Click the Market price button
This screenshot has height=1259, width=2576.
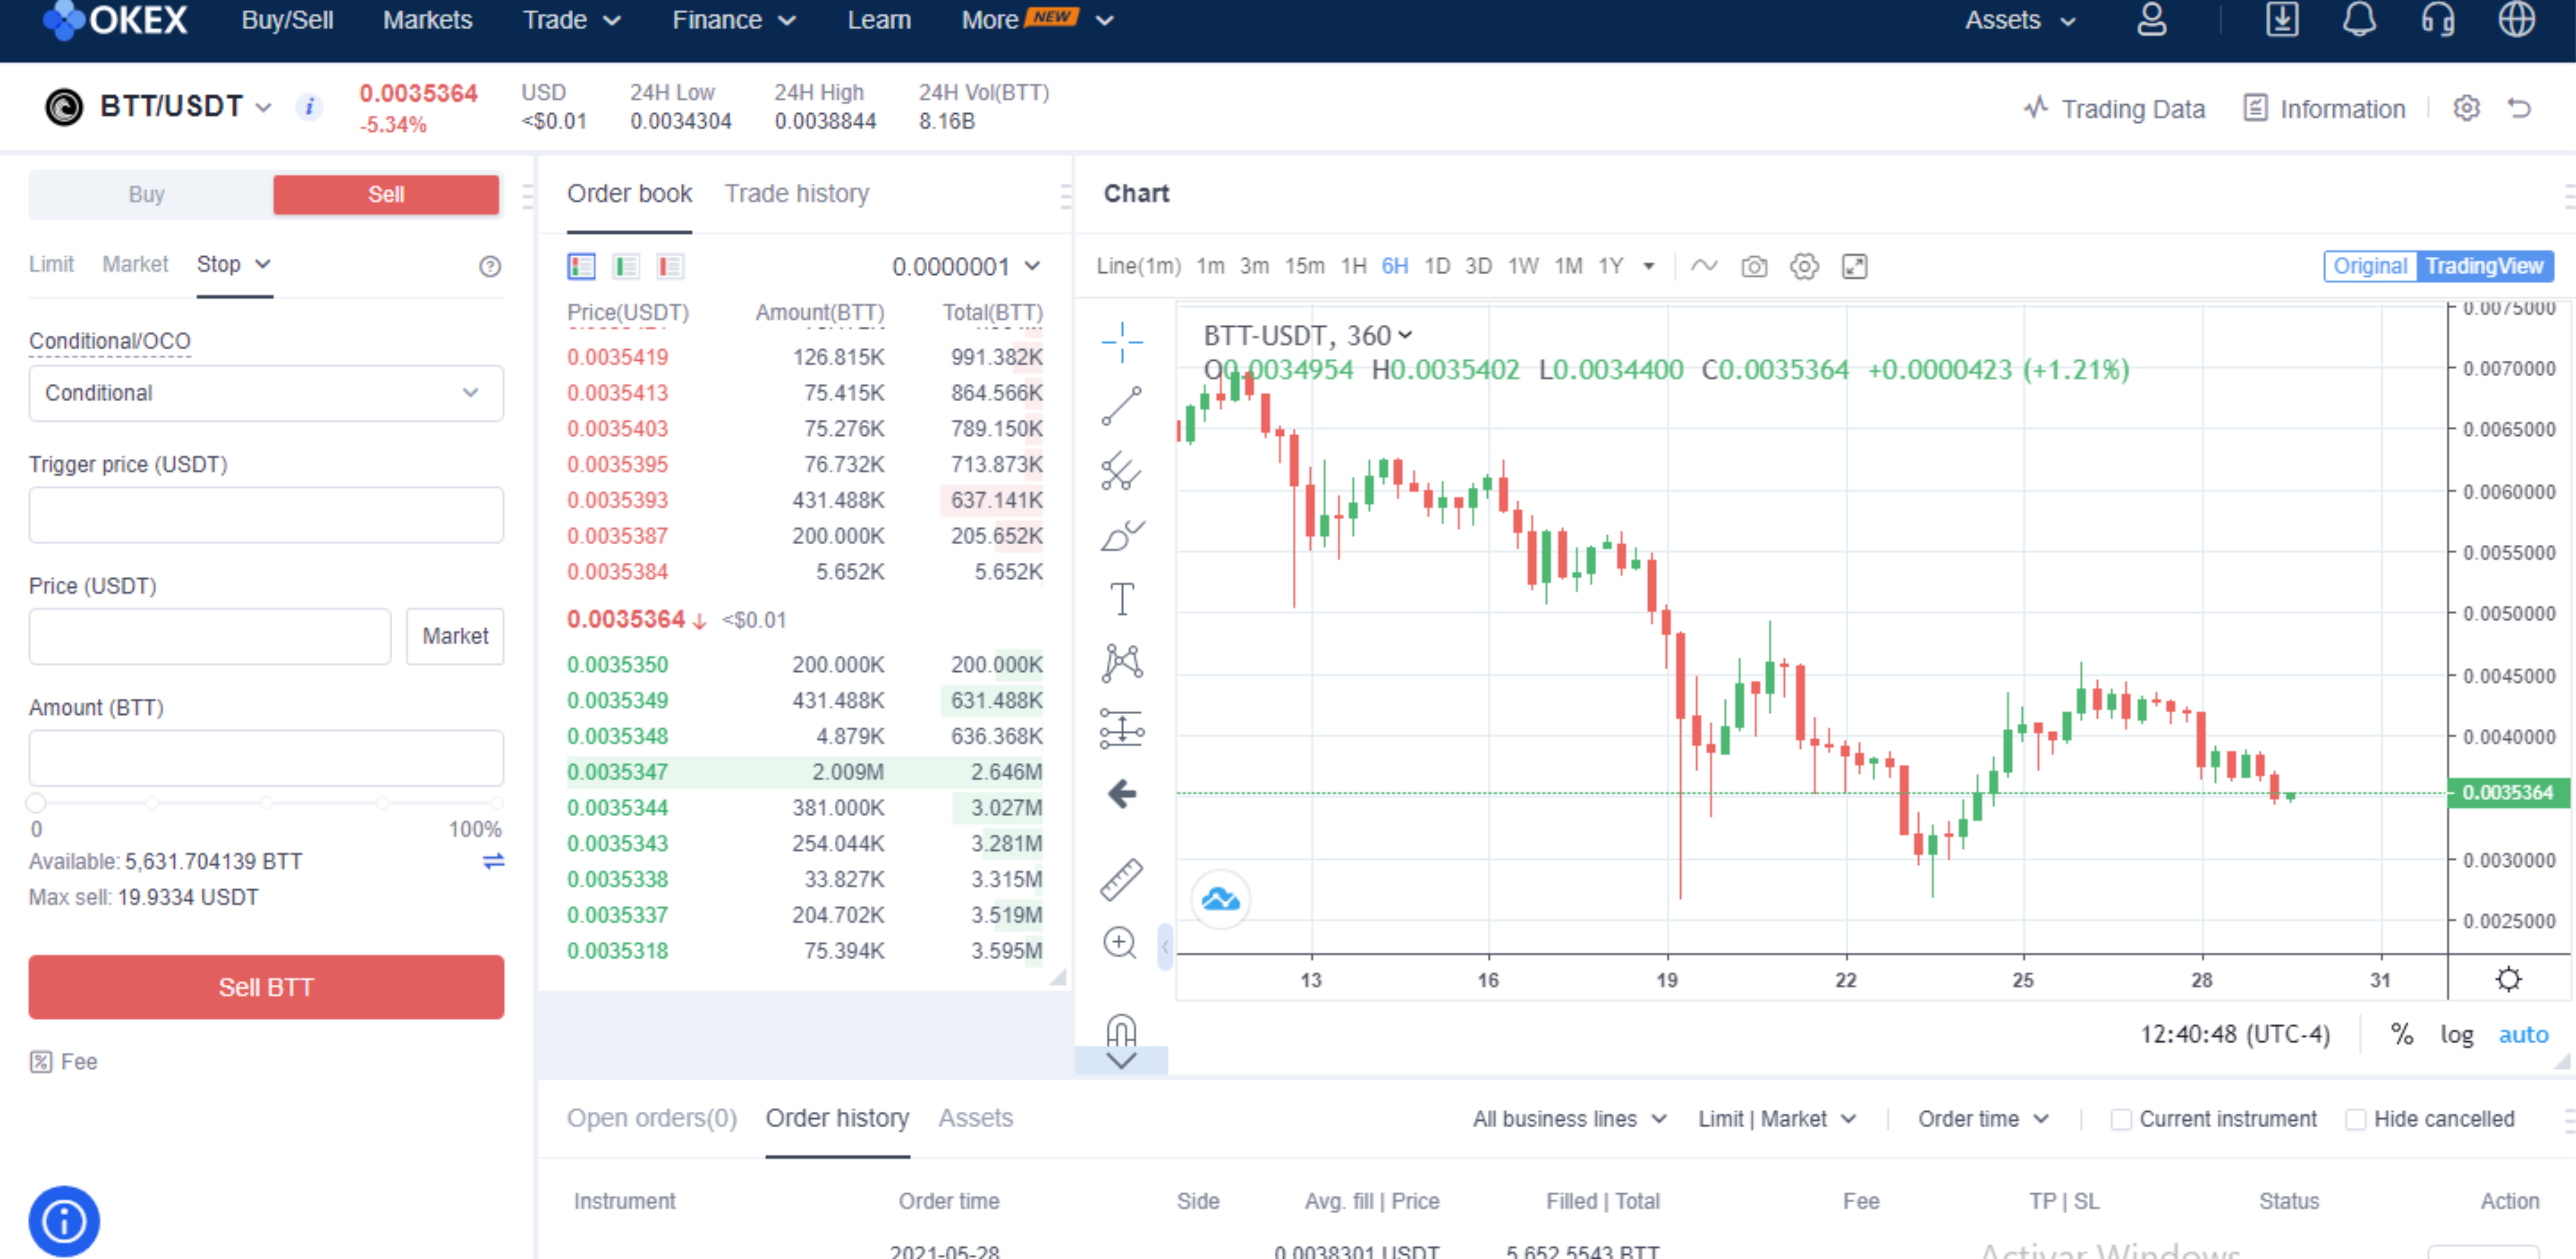click(455, 636)
